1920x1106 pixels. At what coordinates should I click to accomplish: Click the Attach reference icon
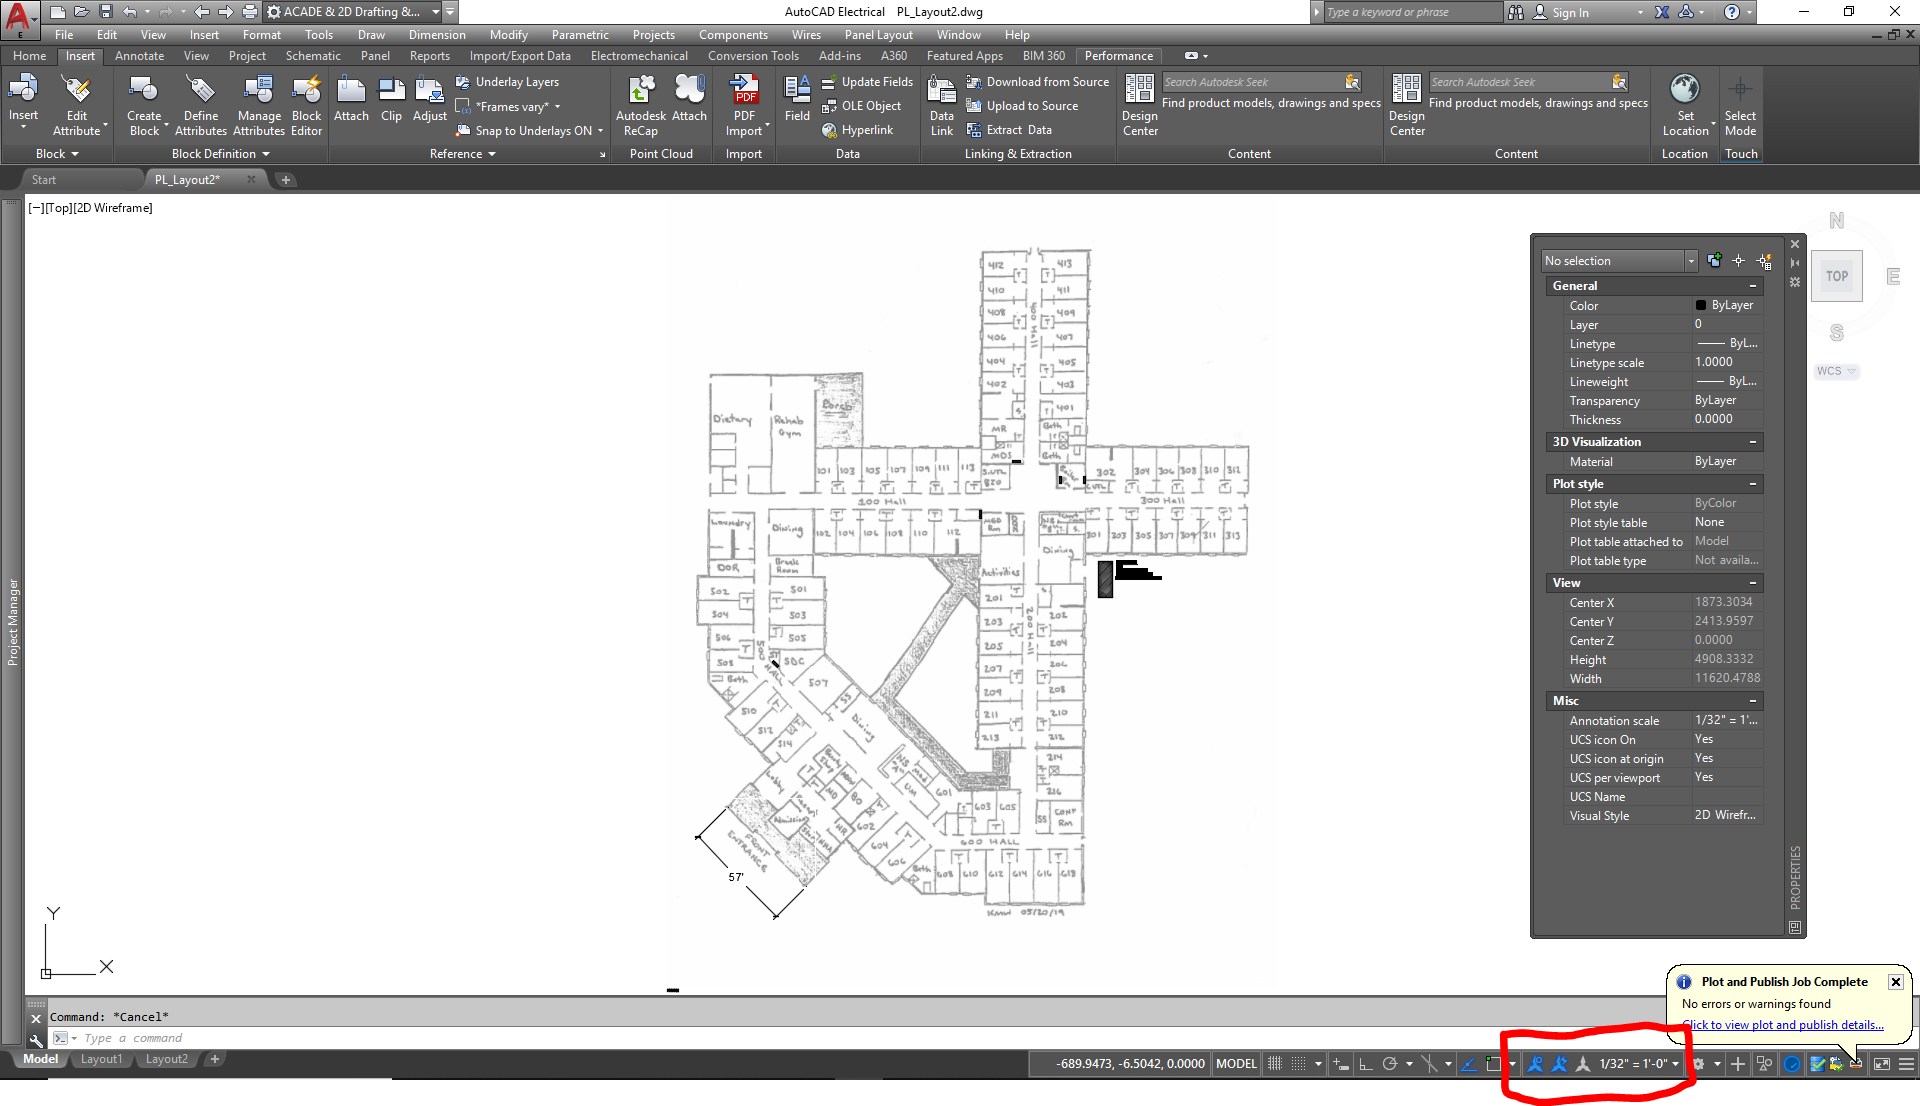(351, 91)
